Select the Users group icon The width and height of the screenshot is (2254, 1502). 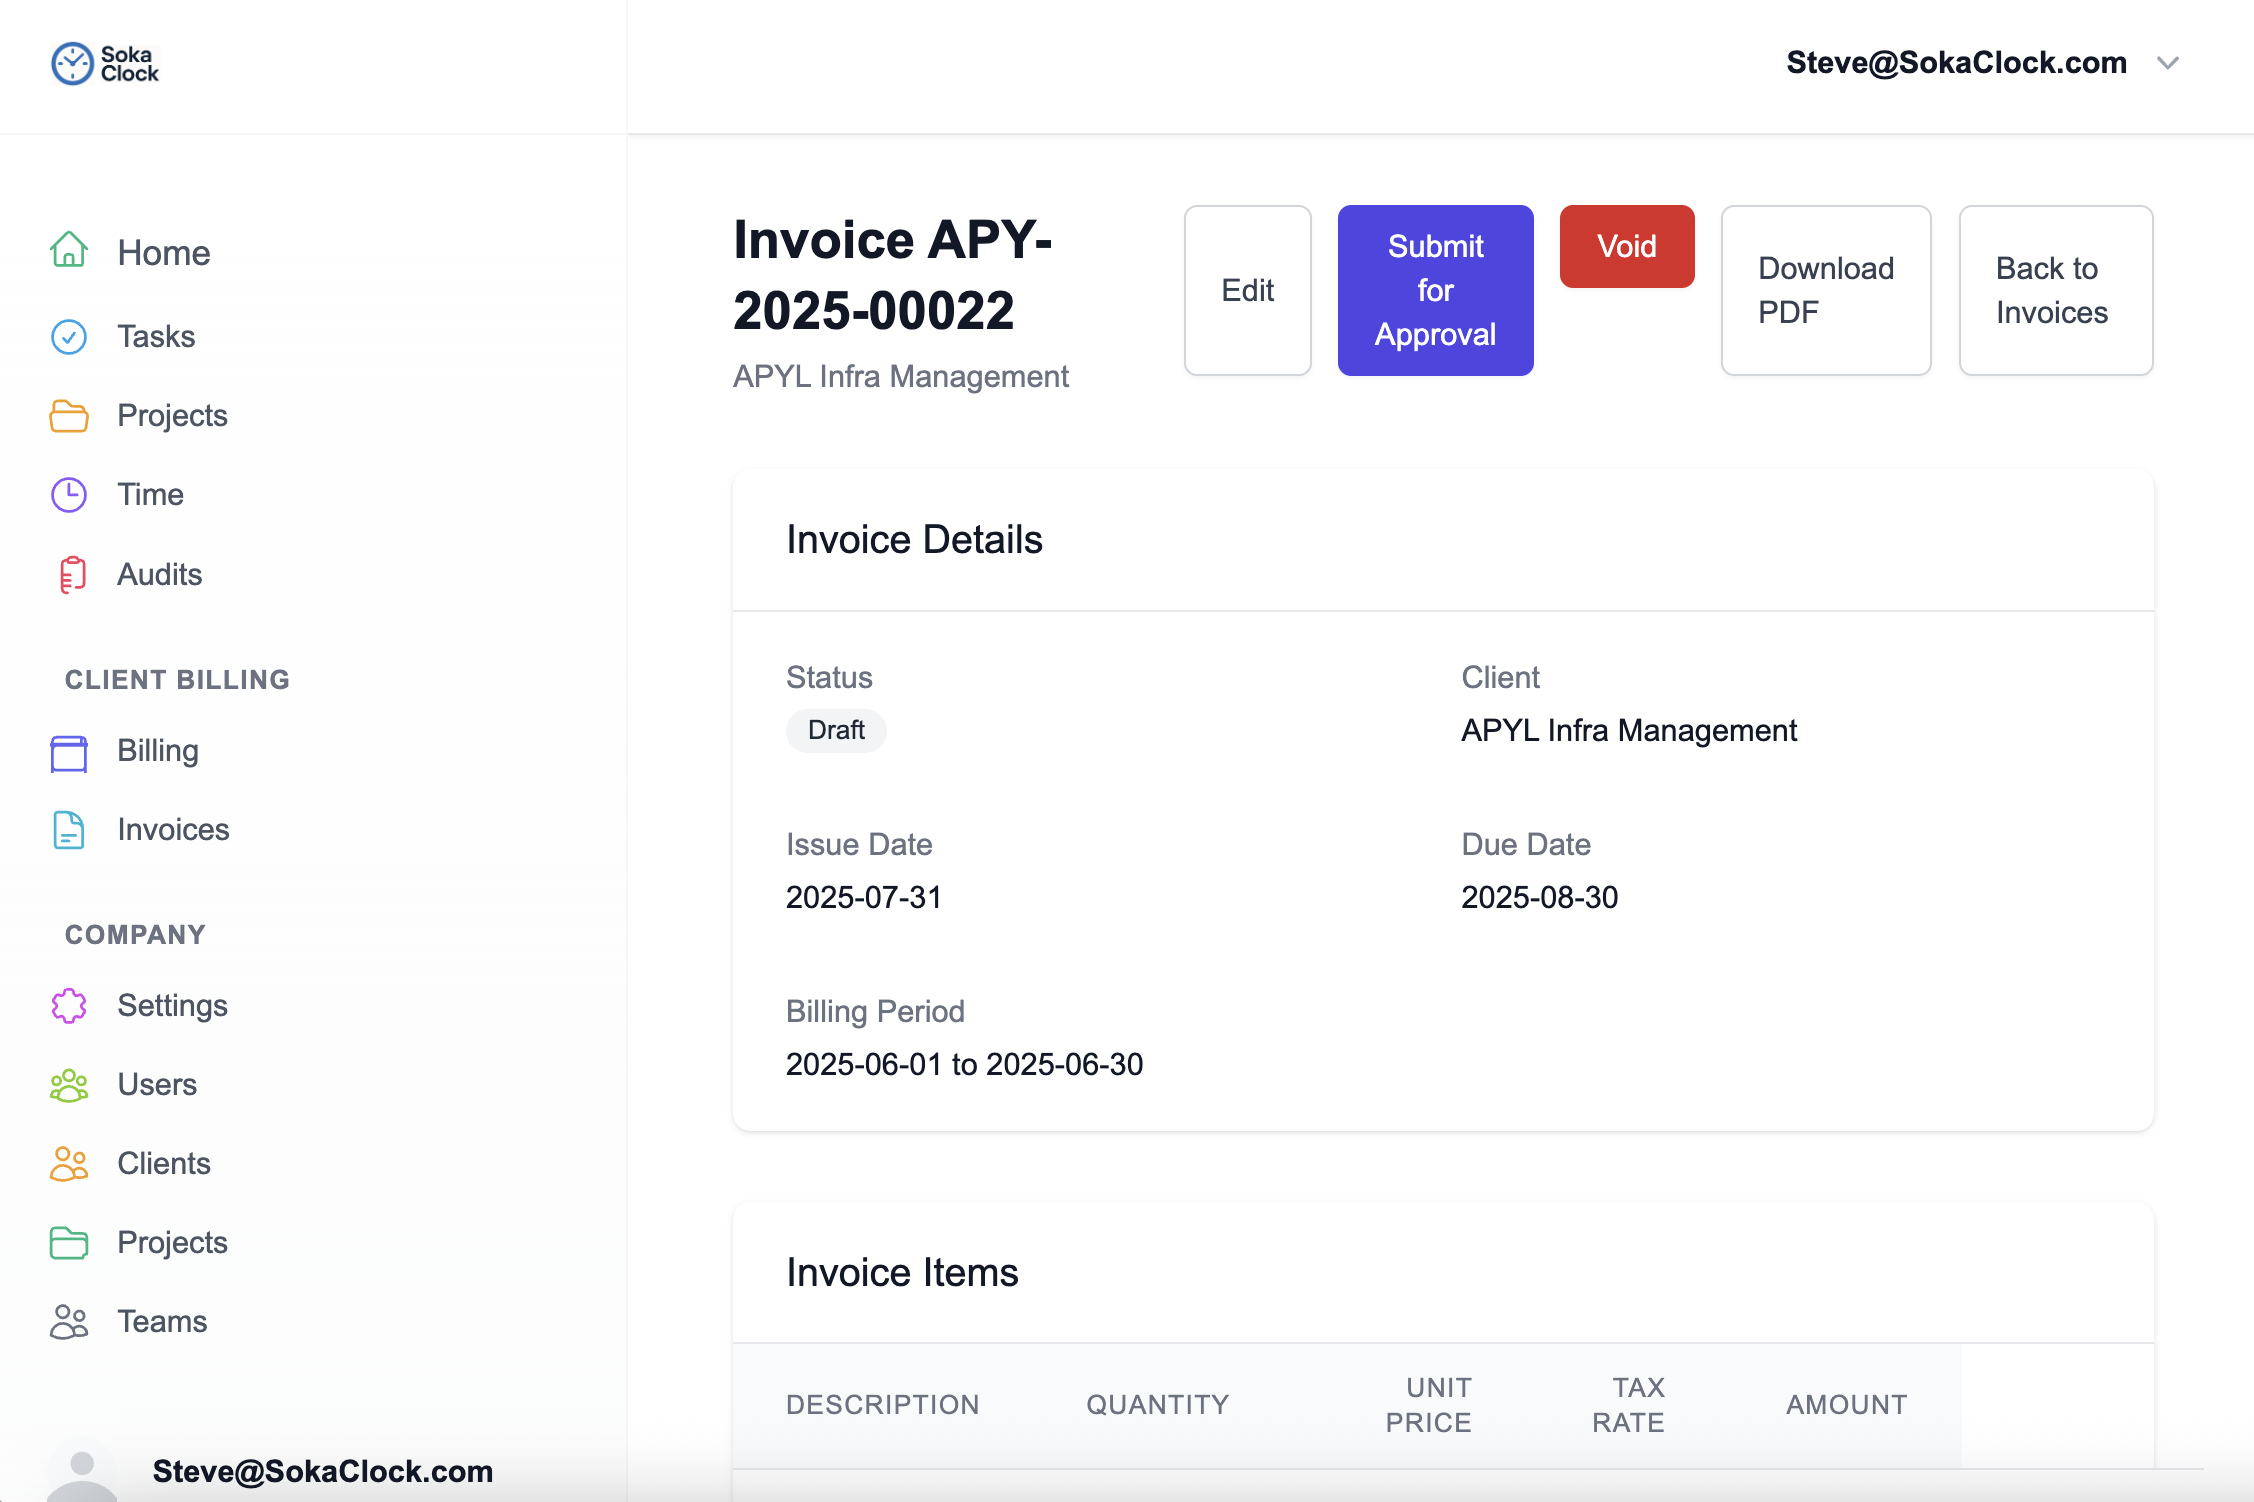68,1085
